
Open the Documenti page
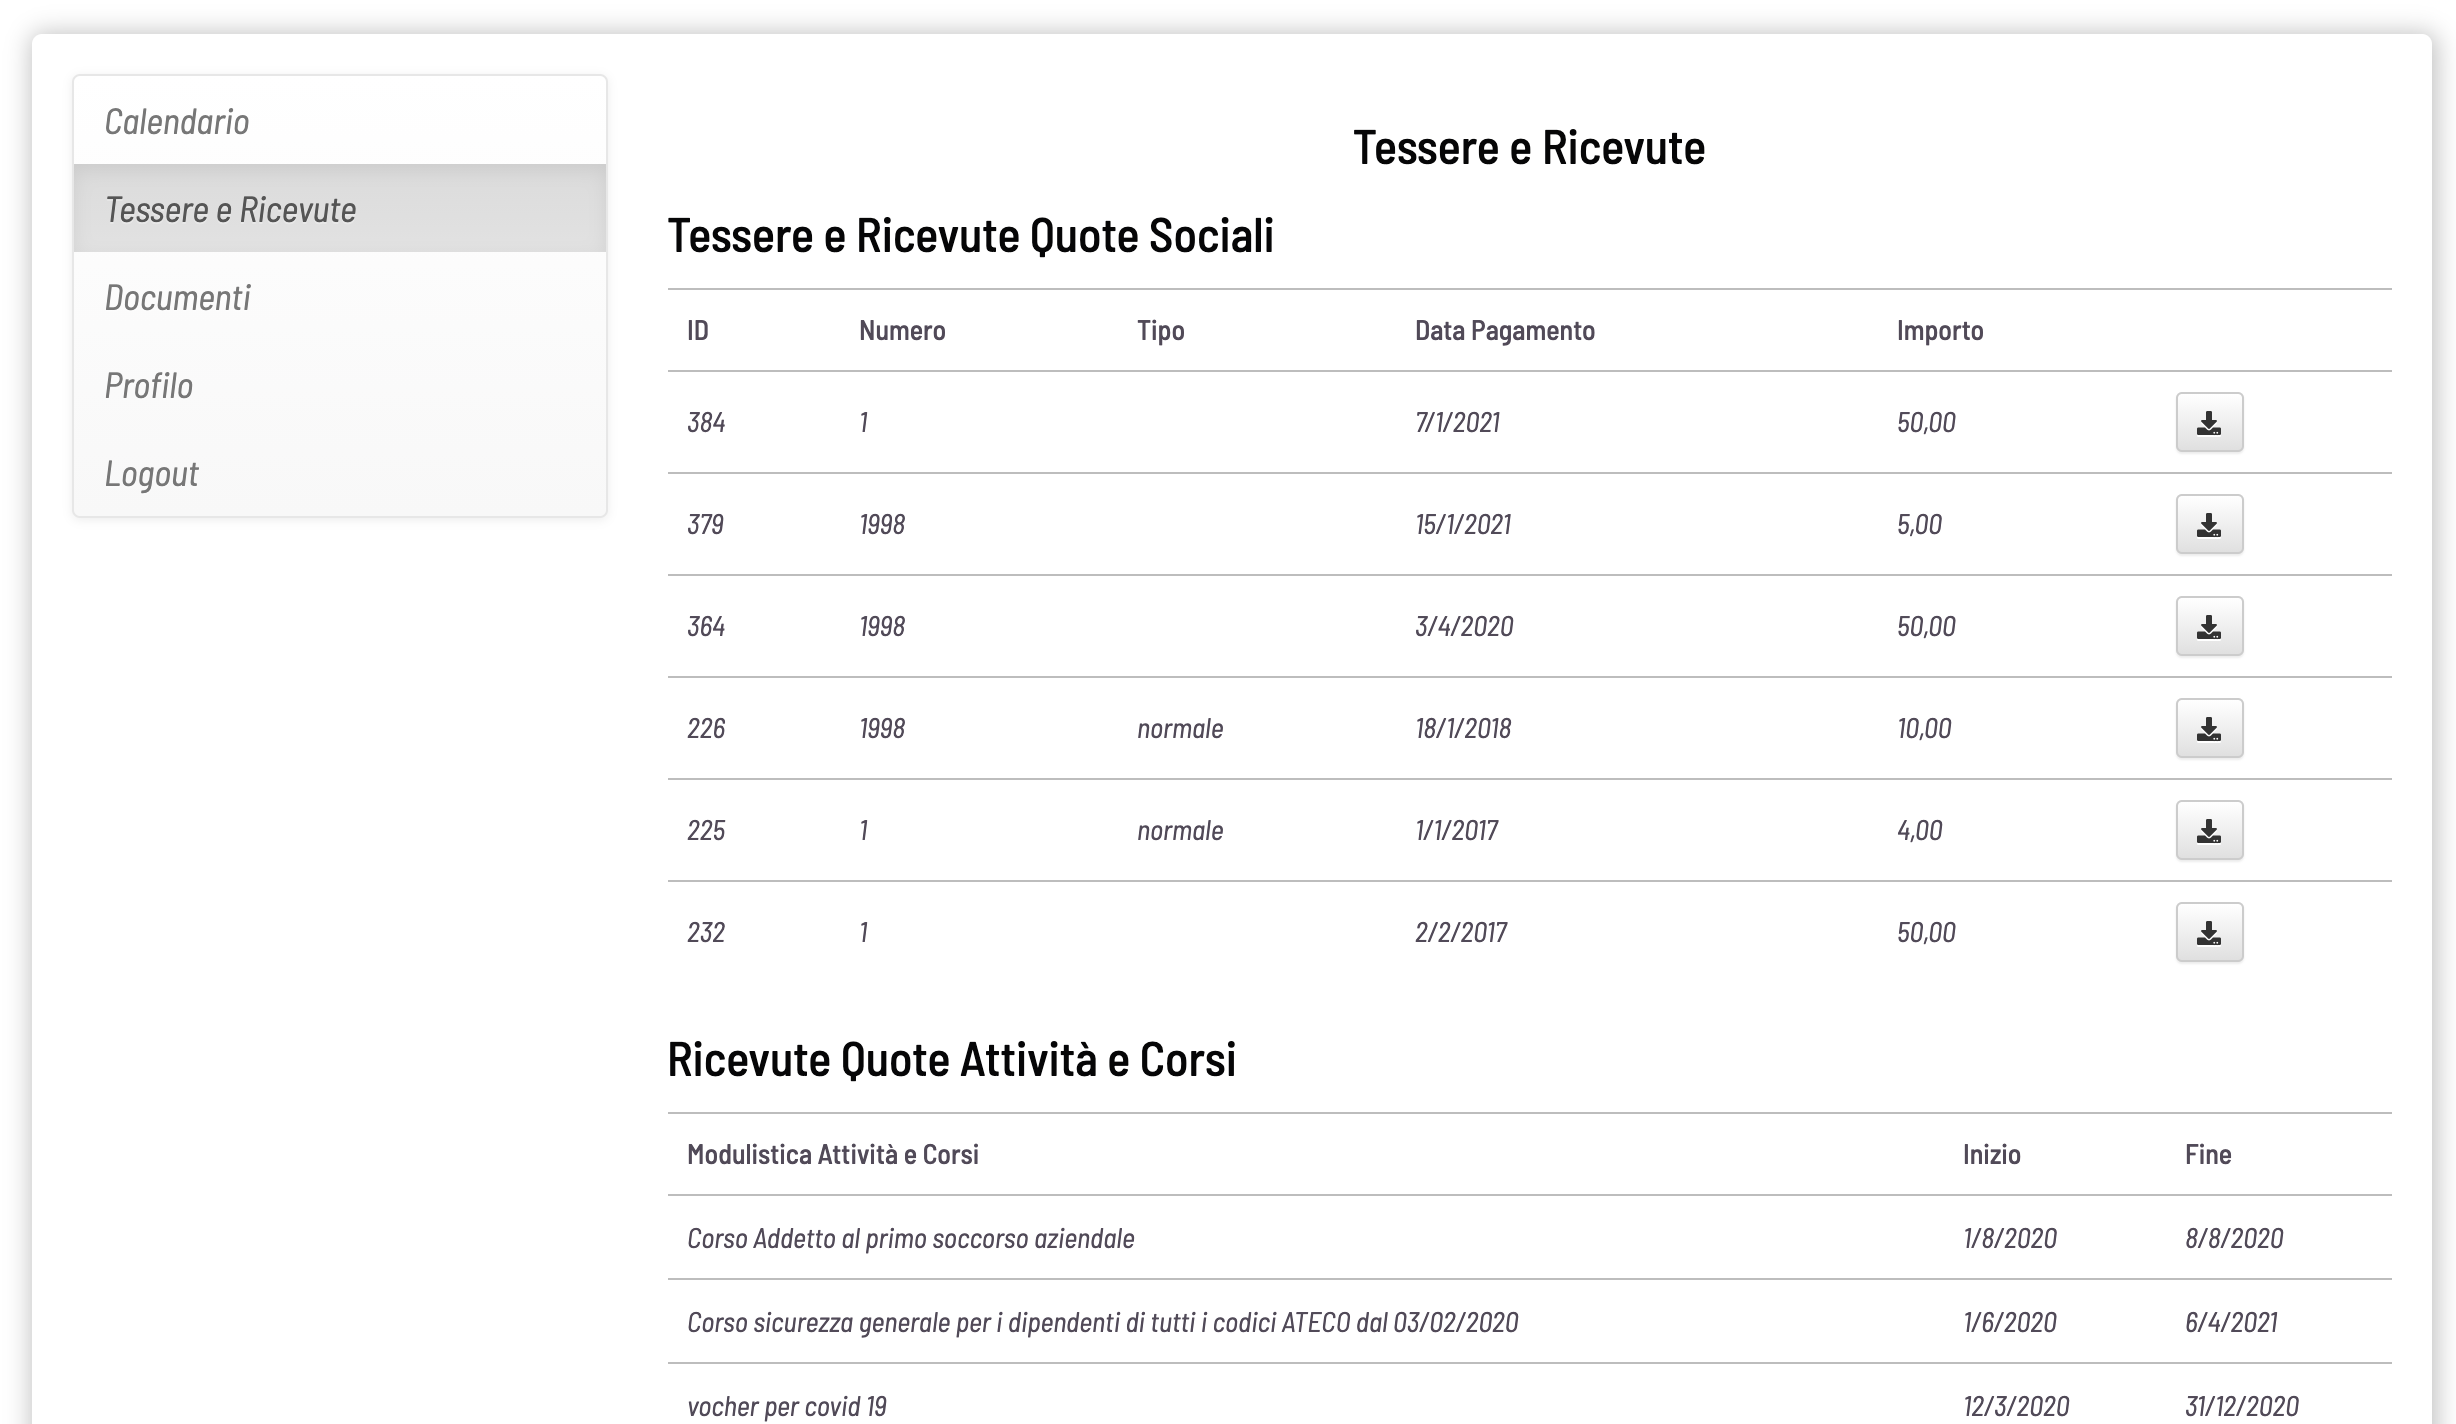click(179, 297)
